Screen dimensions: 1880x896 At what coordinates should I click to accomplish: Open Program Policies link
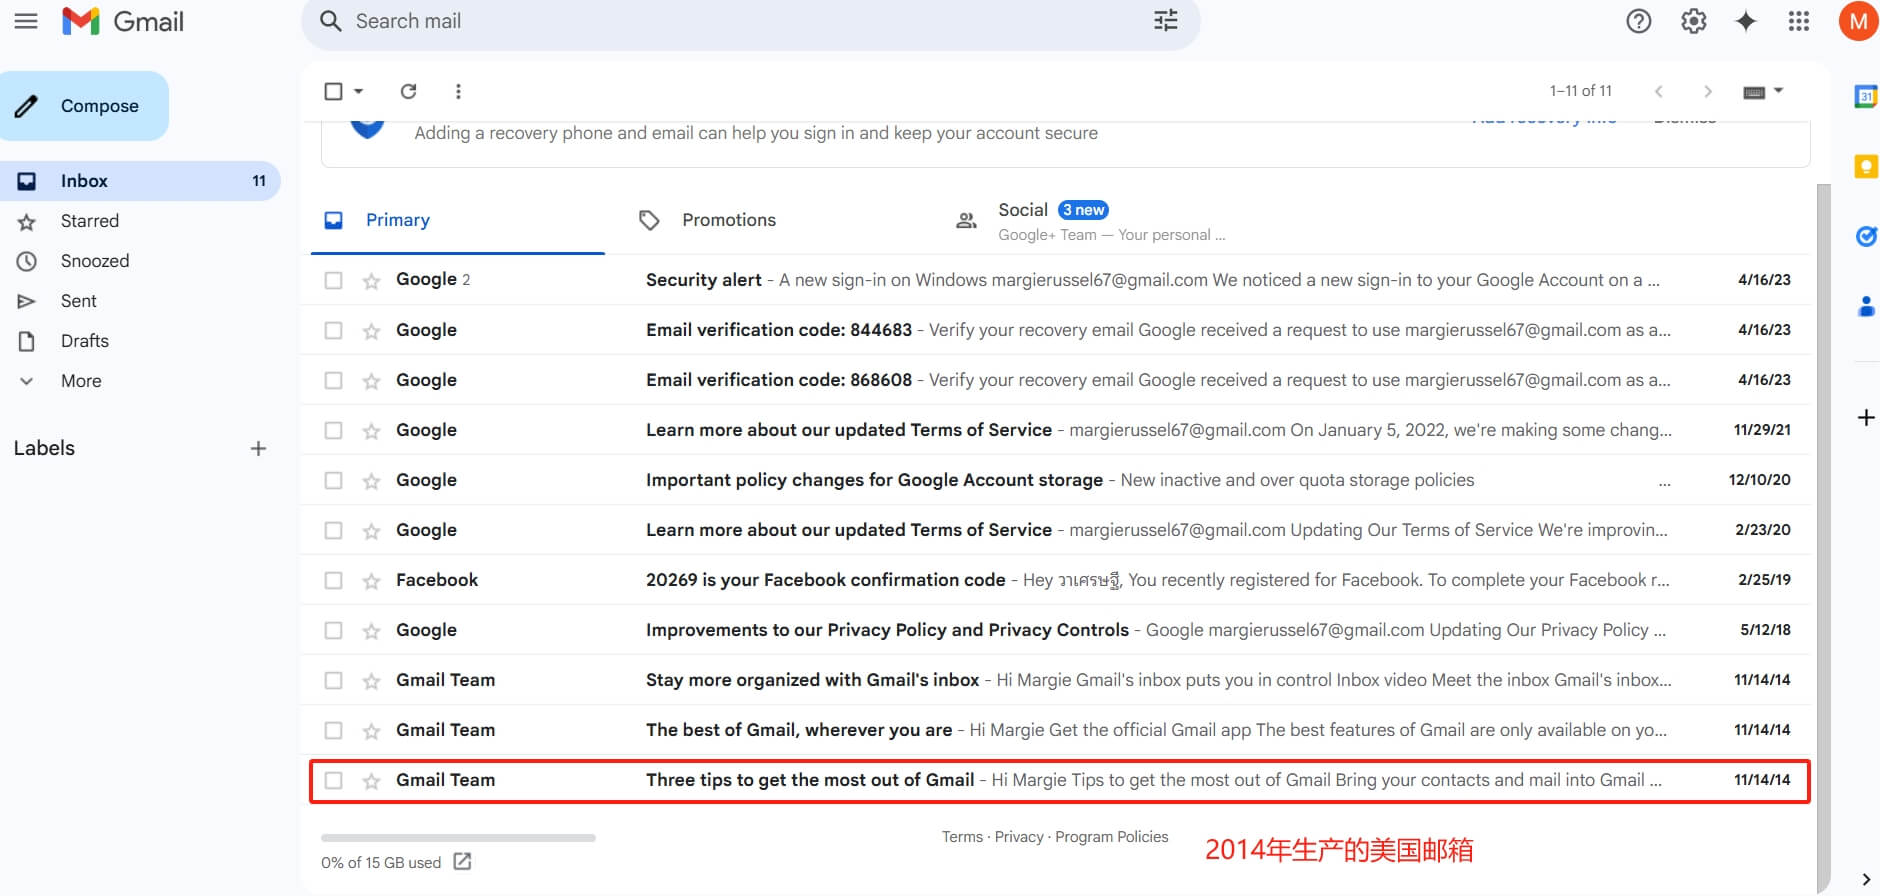coord(1111,837)
